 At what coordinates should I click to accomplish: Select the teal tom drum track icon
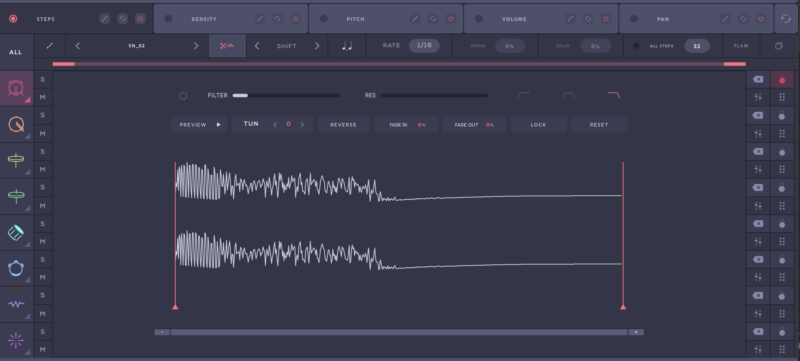point(16,233)
